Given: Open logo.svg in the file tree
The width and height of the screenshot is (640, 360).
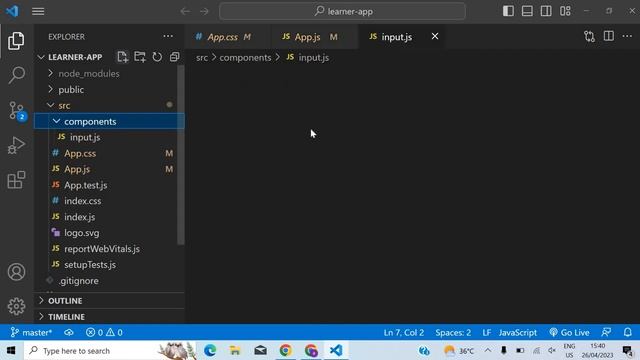Looking at the screenshot, I should click(109, 233).
